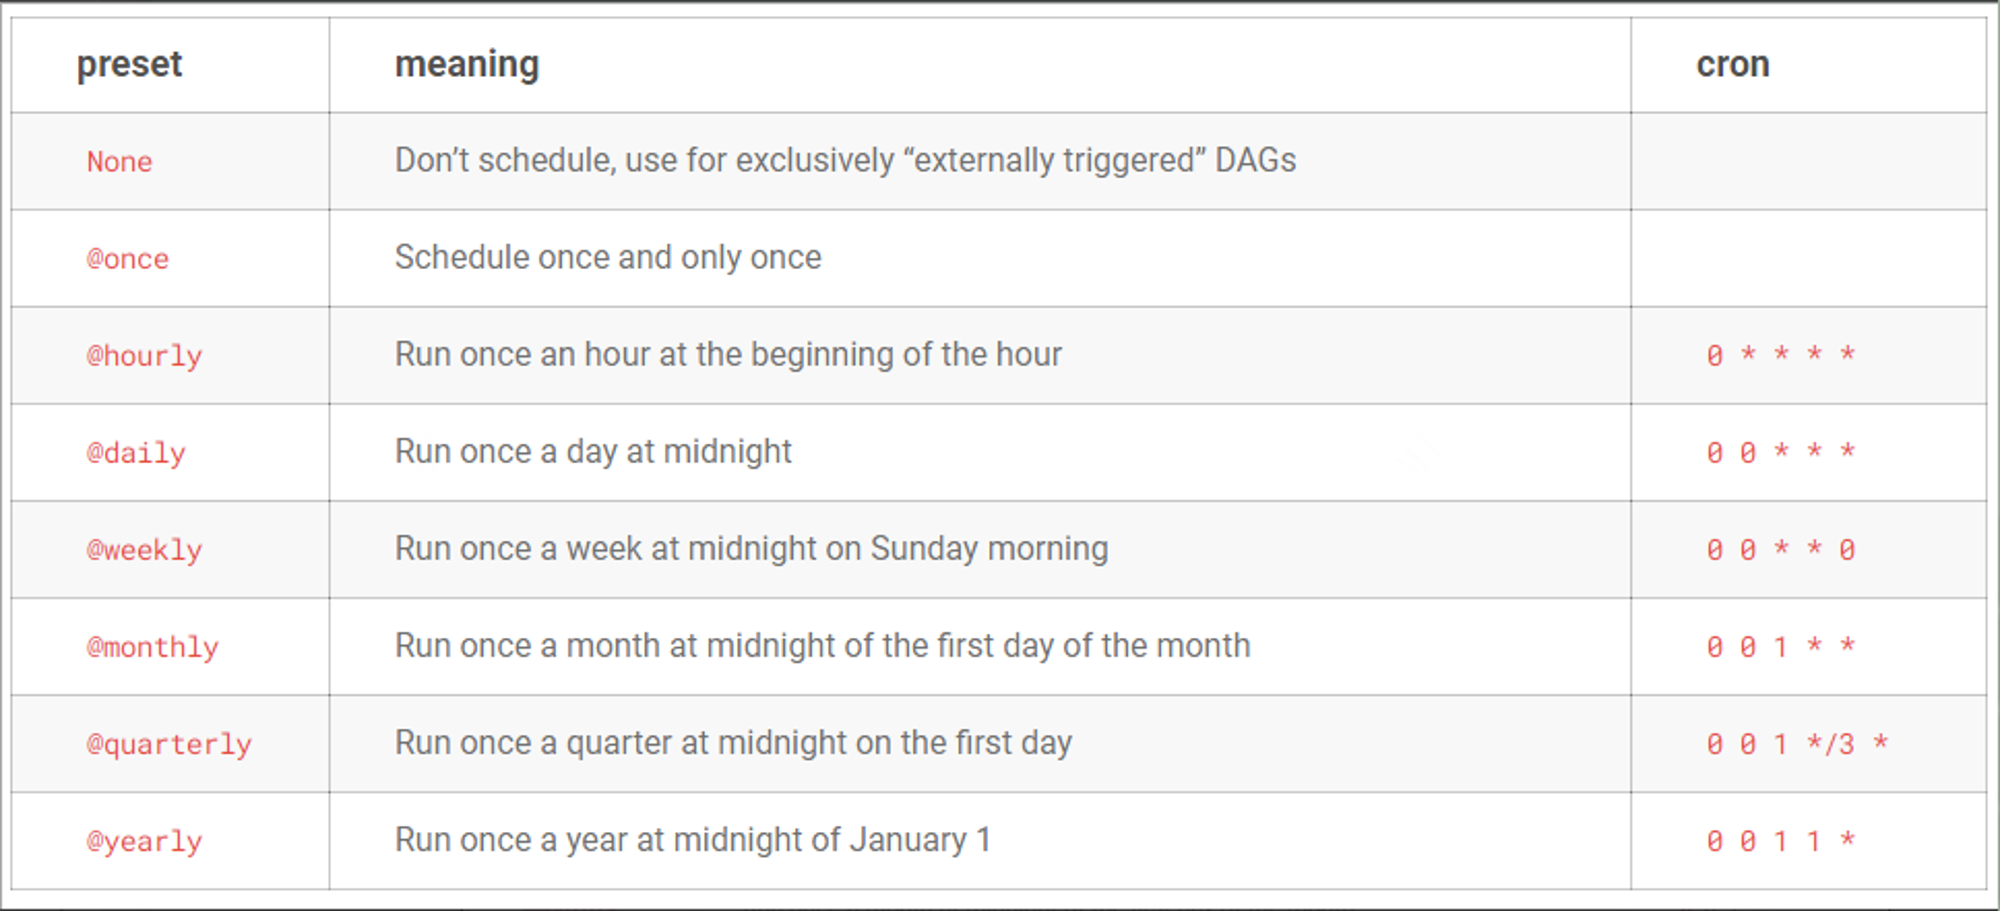The height and width of the screenshot is (911, 2000).
Task: Select the @hourly preset code
Action: pyautogui.click(x=144, y=355)
